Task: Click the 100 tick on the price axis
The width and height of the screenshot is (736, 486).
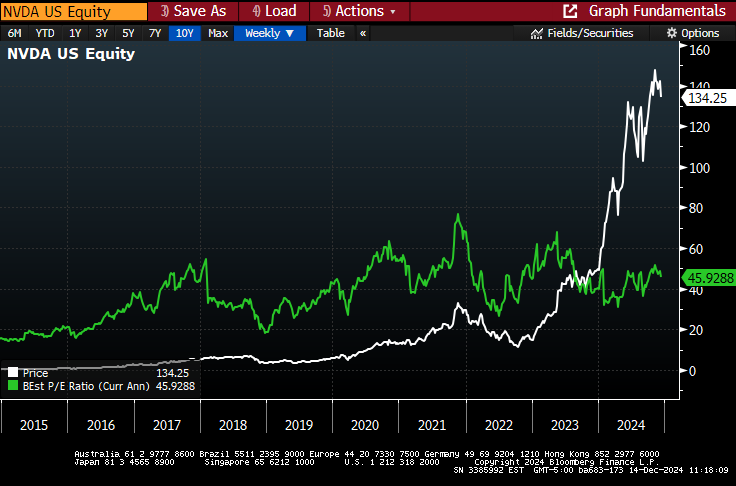Action: [699, 168]
